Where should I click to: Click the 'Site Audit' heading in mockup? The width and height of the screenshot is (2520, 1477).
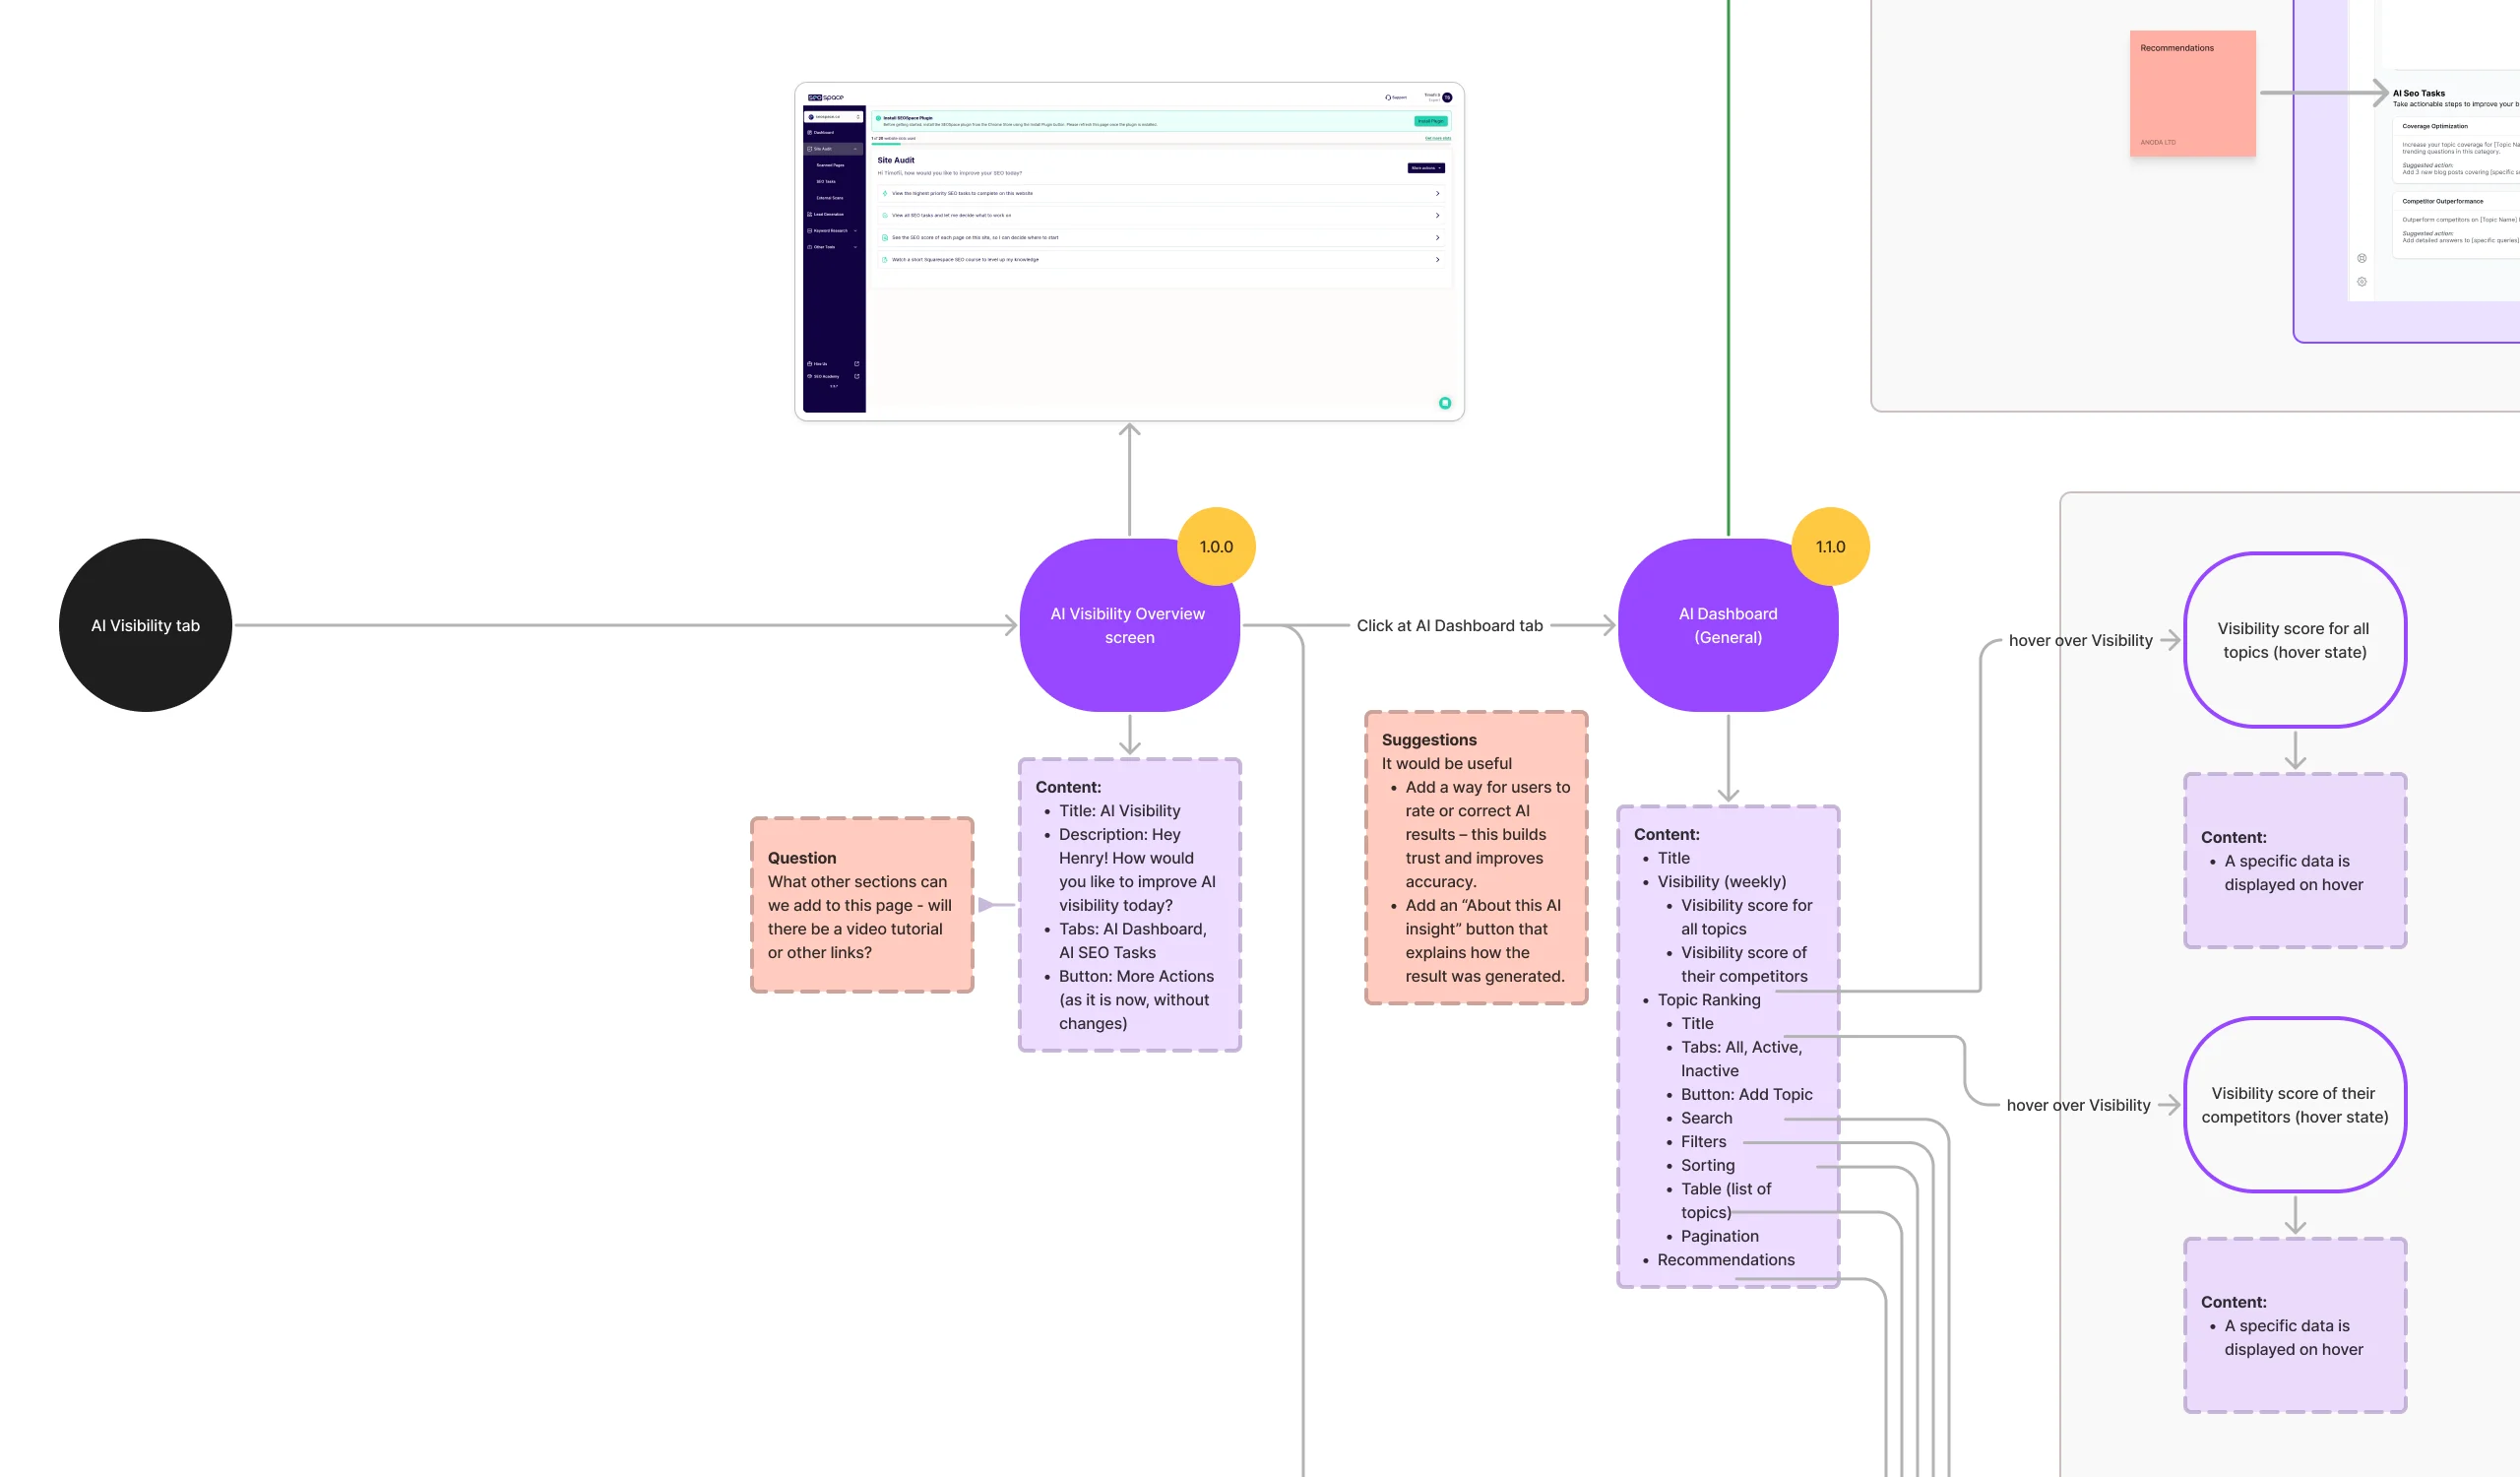click(x=895, y=160)
